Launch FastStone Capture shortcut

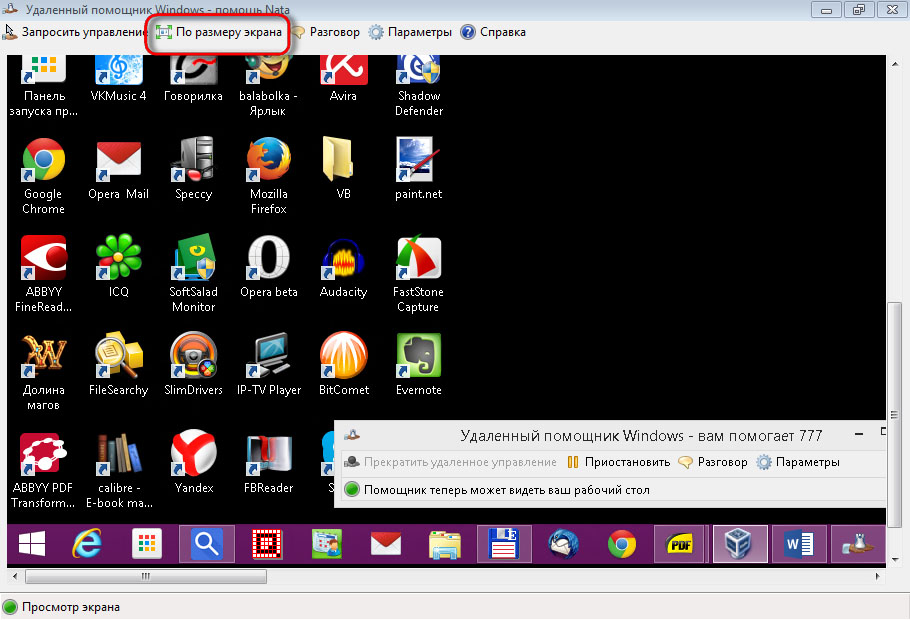[418, 274]
